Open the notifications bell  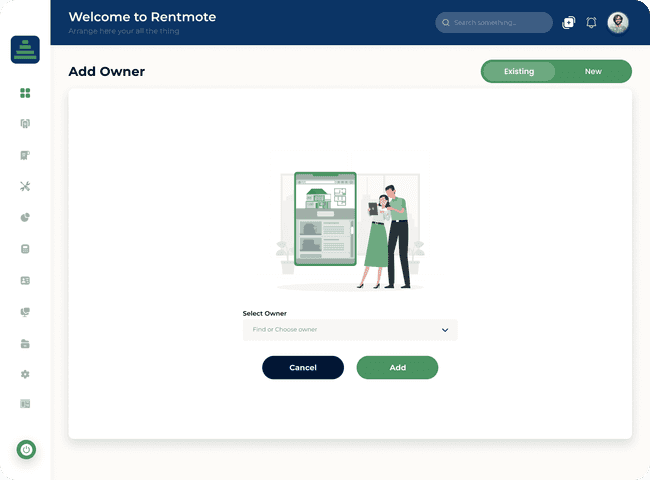click(x=592, y=22)
